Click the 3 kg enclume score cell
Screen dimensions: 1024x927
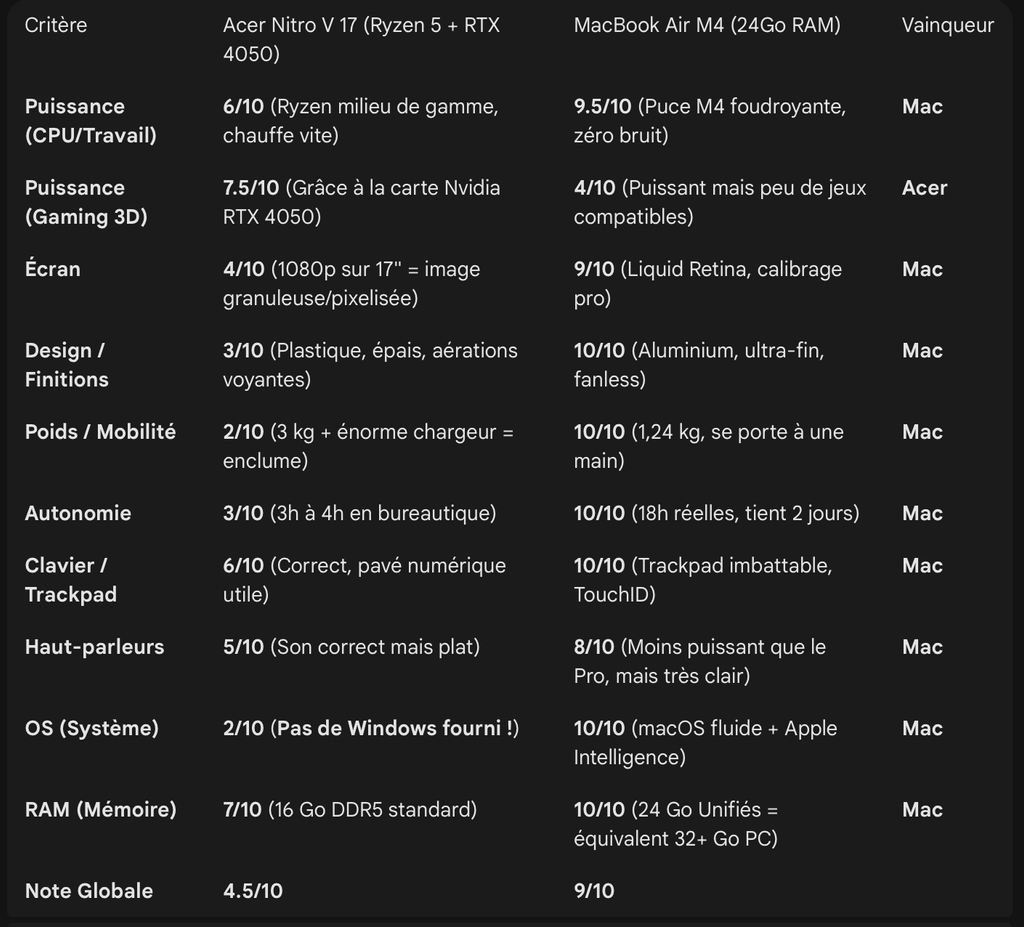tap(367, 446)
